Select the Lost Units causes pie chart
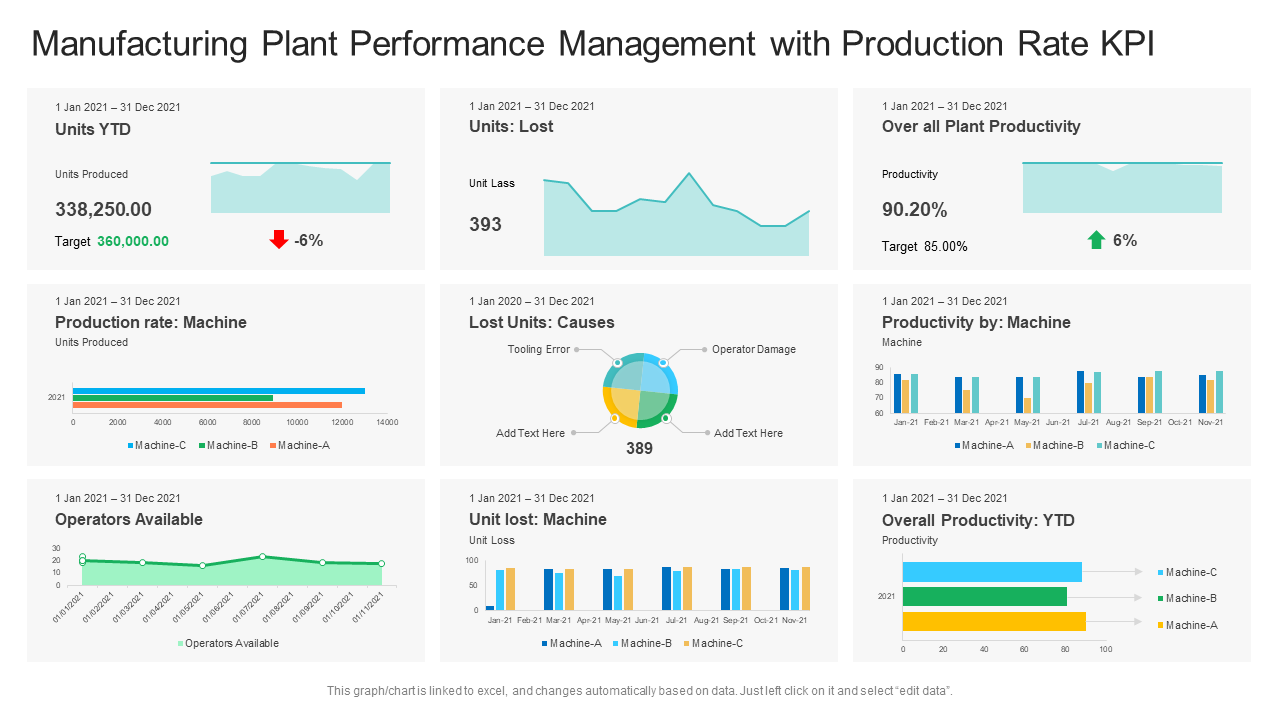 point(640,390)
